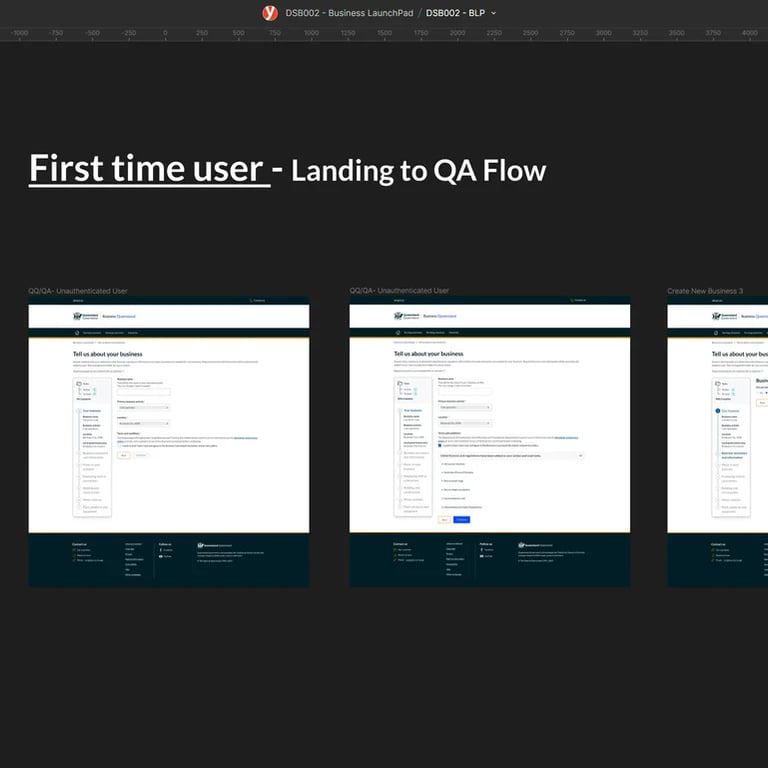Click the privacy policy link in left frame terms
Viewport: 768px width, 768px height.
(x=245, y=438)
